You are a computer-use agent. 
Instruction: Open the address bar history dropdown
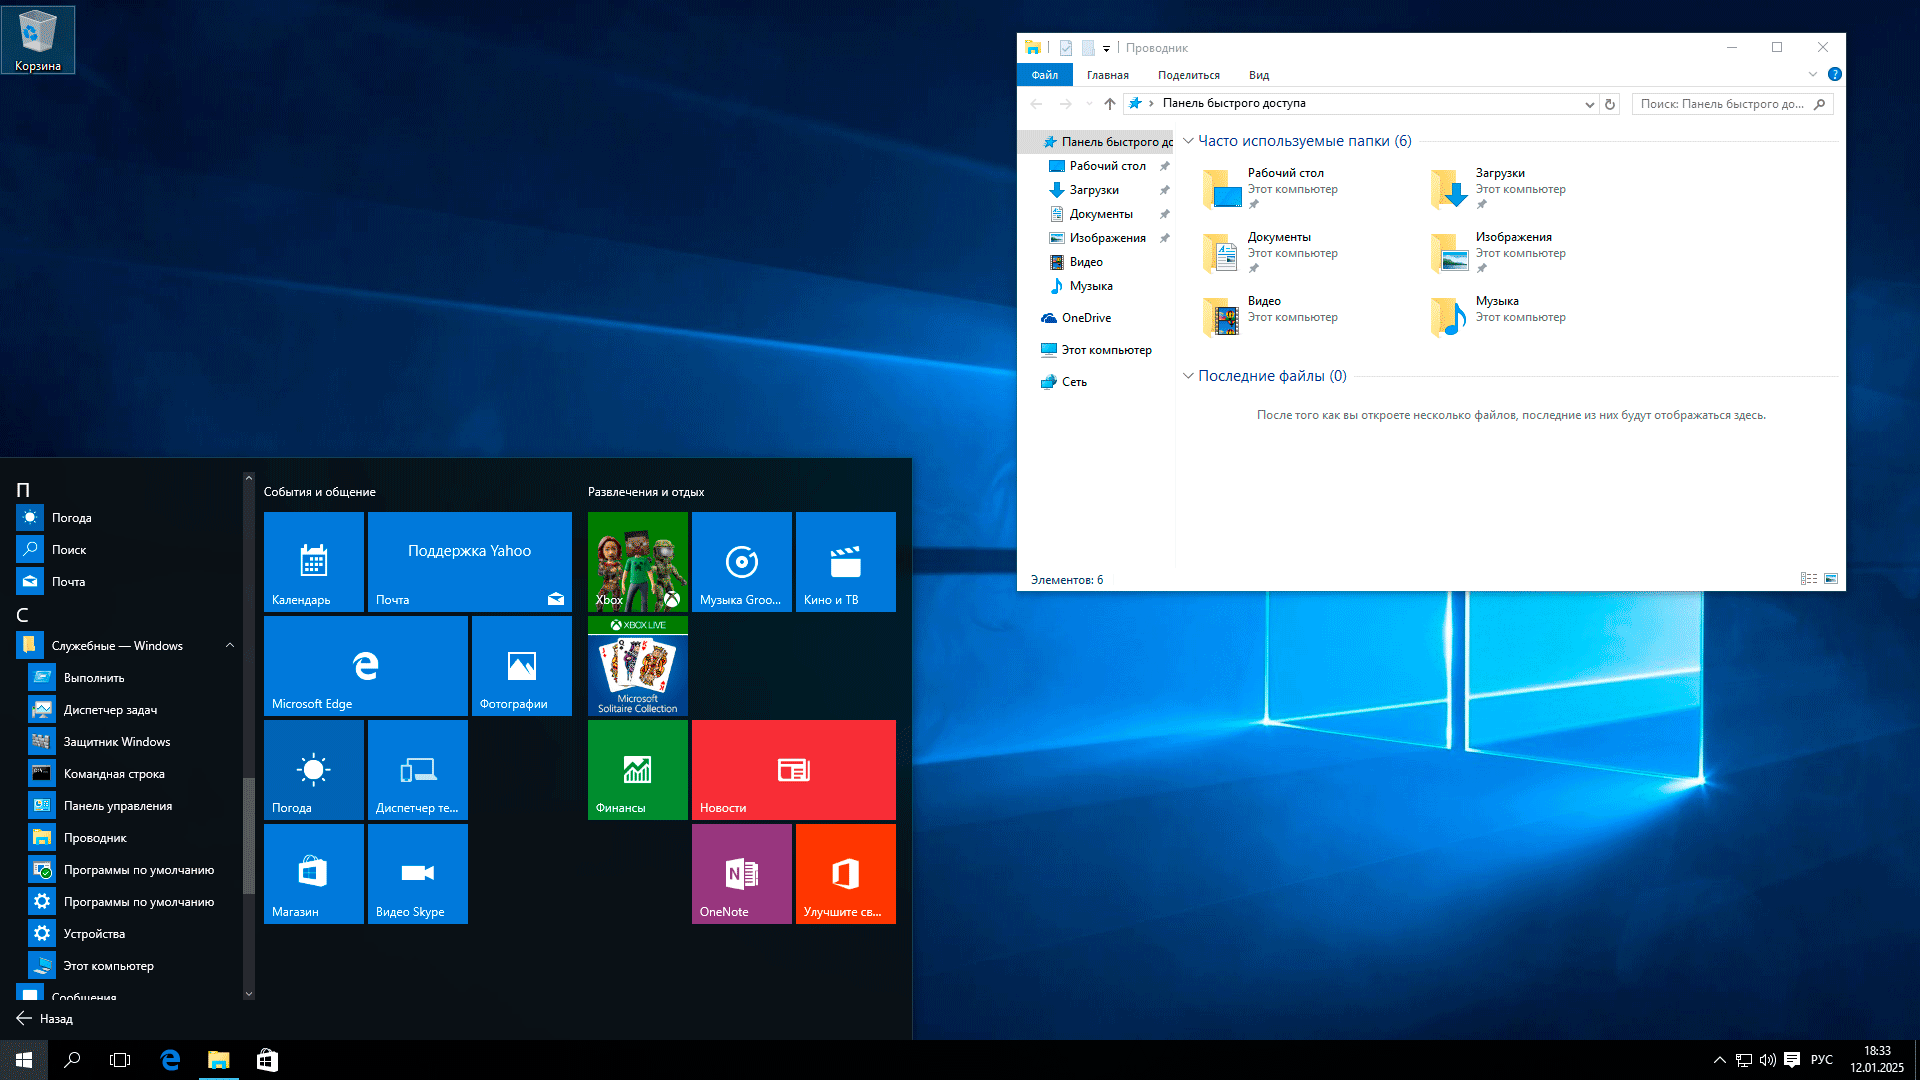1589,104
